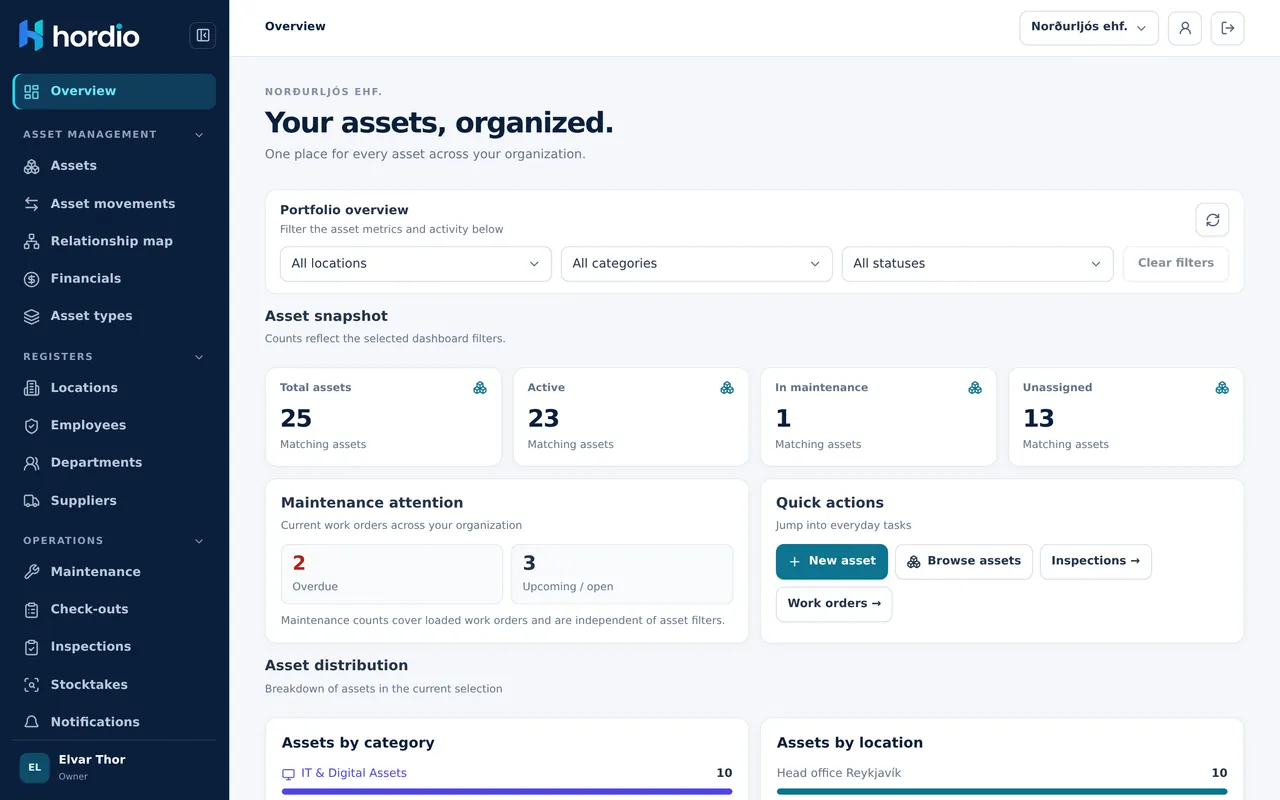
Task: Click the Head office Reykjavík progress bar
Action: click(x=1002, y=791)
